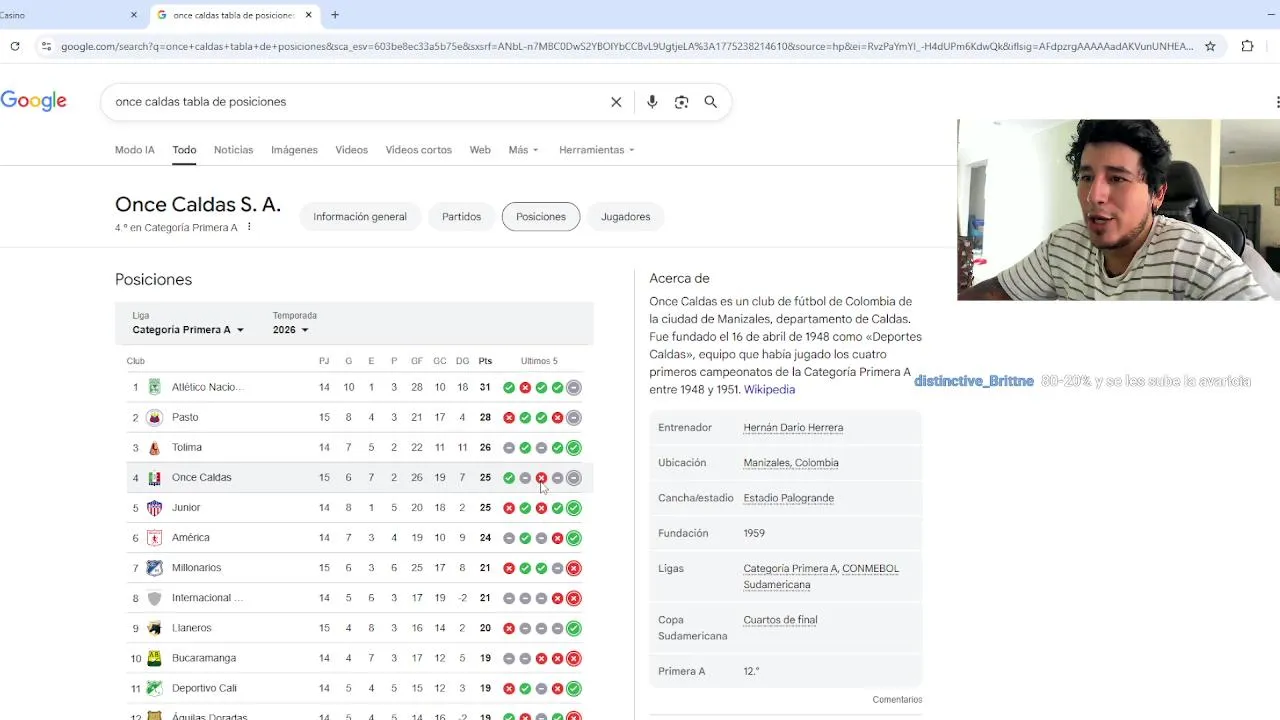The height and width of the screenshot is (720, 1280).
Task: Open Estadio Palogrande link
Action: click(x=788, y=498)
